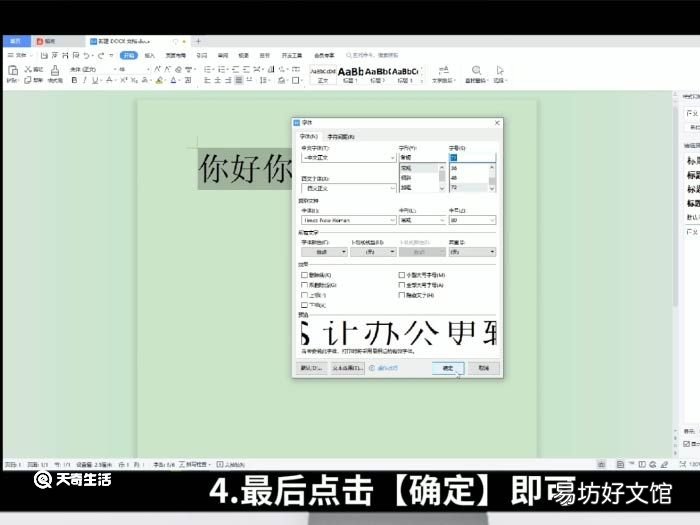Click the Paste clipboard icon
The image size is (700, 525).
pyautogui.click(x=13, y=70)
